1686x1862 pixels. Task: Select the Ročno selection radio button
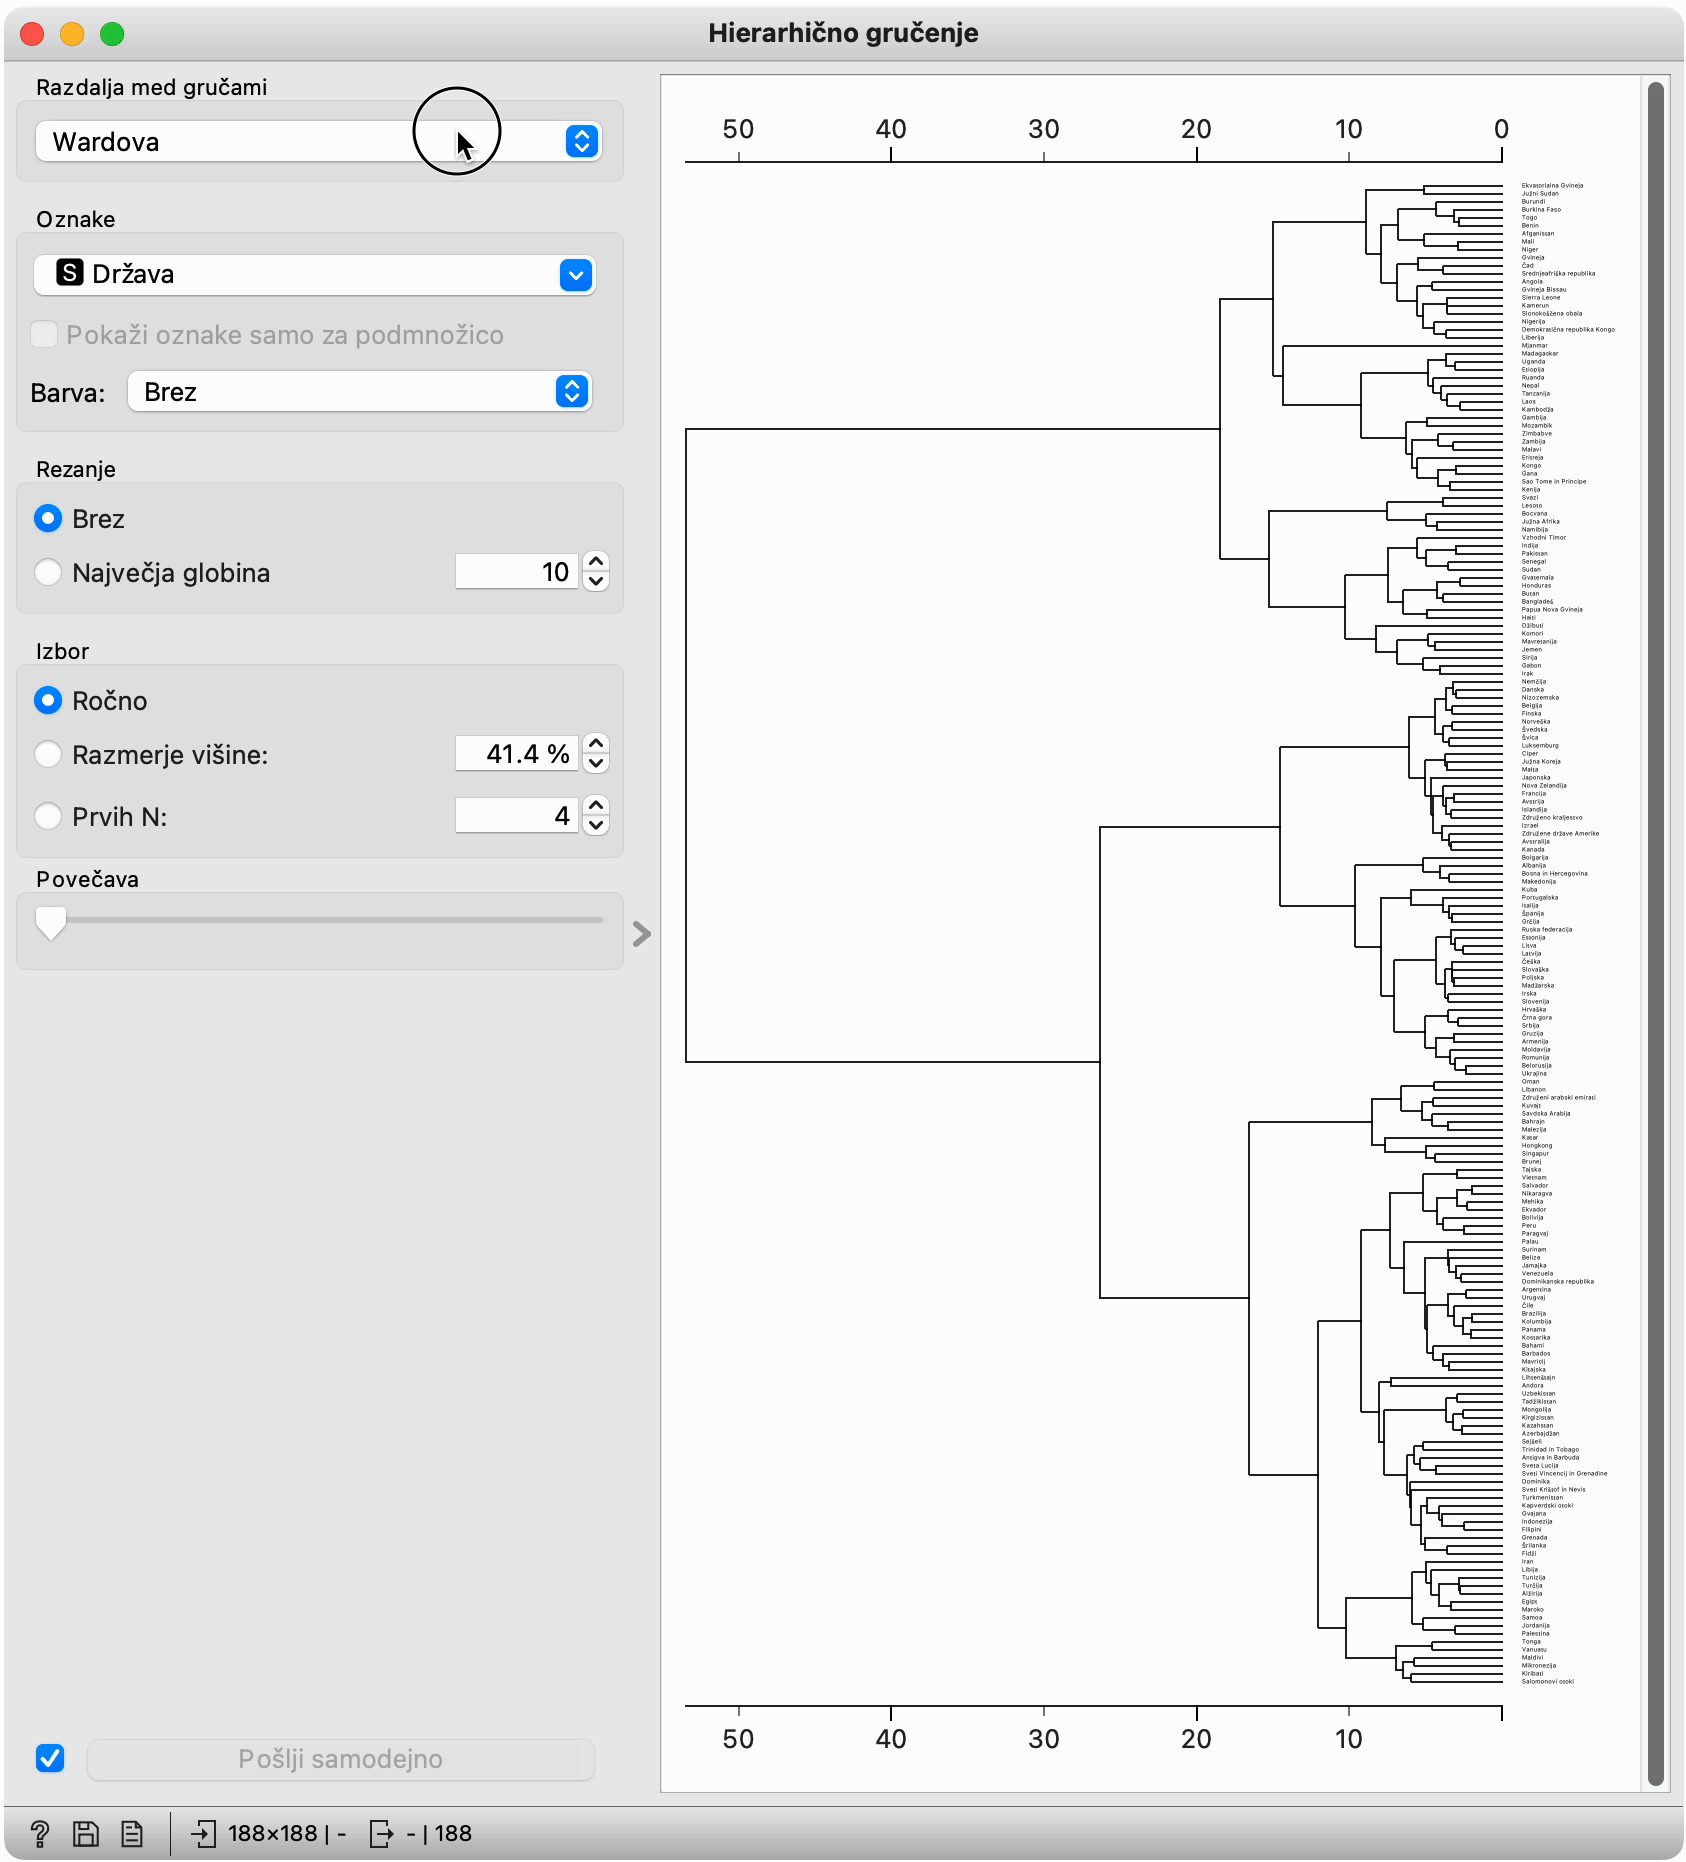click(48, 700)
